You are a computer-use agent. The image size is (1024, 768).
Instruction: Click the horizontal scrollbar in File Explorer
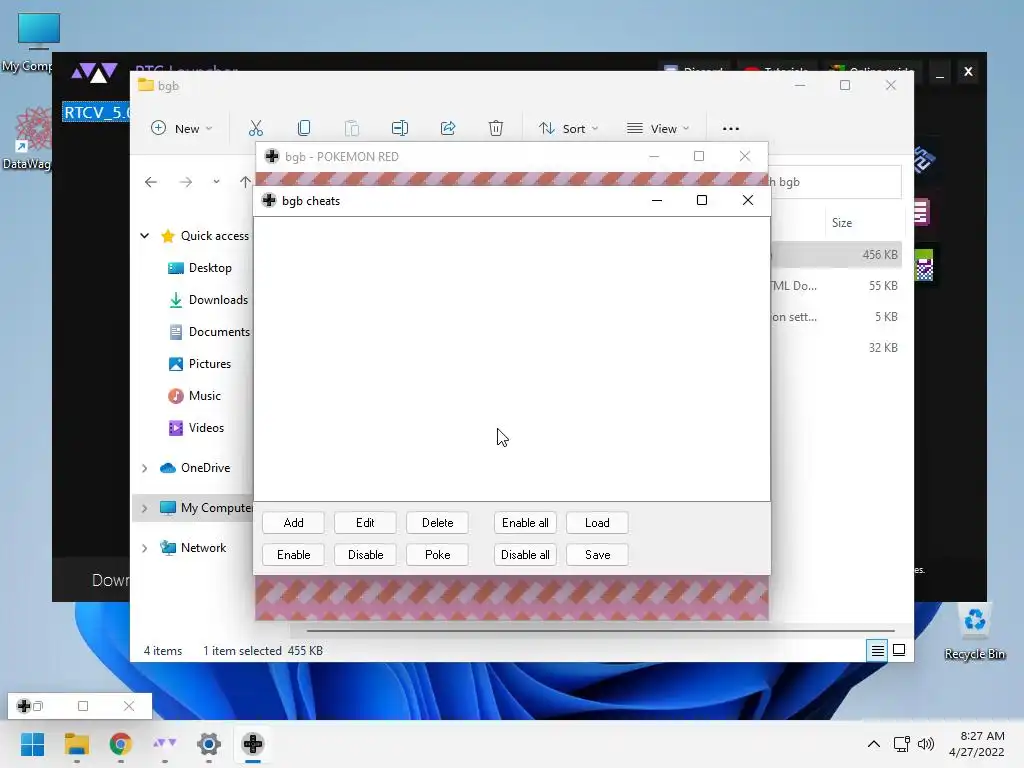pyautogui.click(x=600, y=631)
